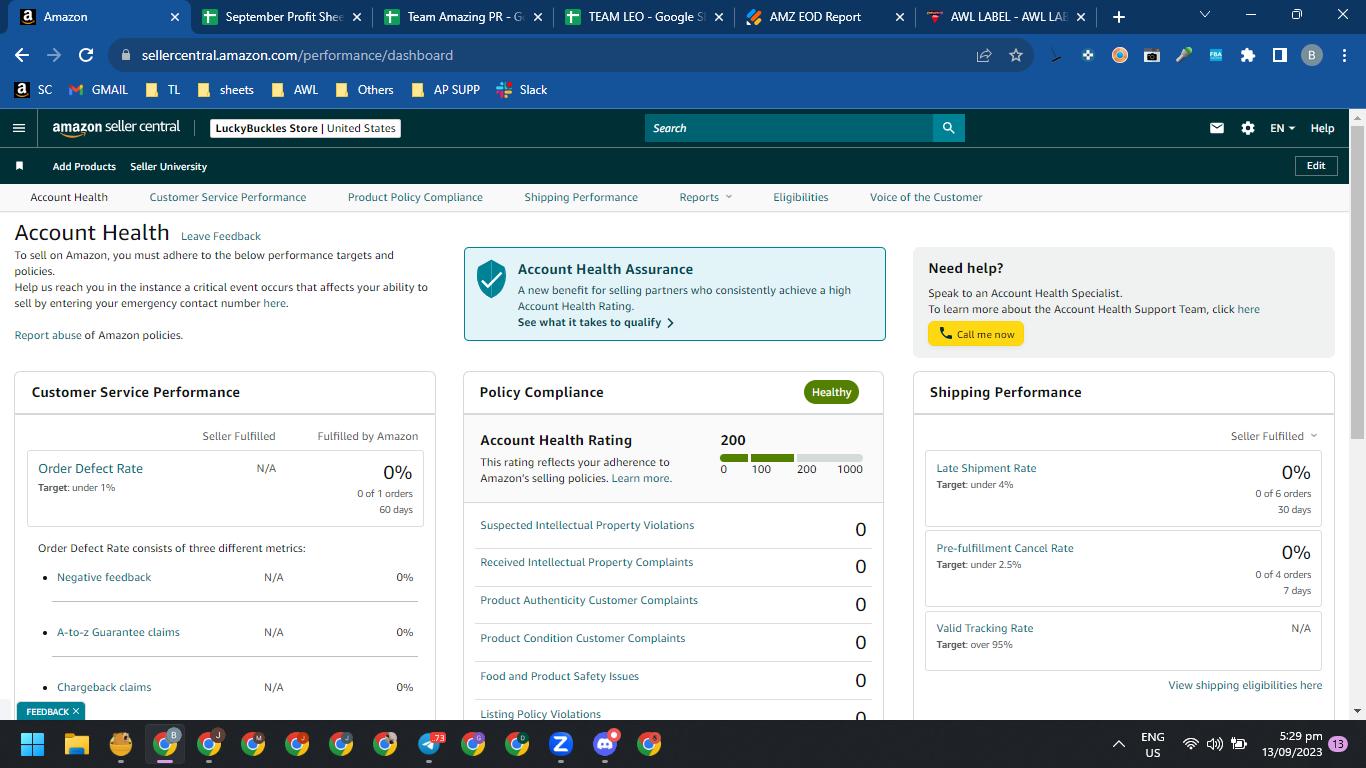Click the Add Products link
Viewport: 1366px width, 768px height.
[84, 166]
